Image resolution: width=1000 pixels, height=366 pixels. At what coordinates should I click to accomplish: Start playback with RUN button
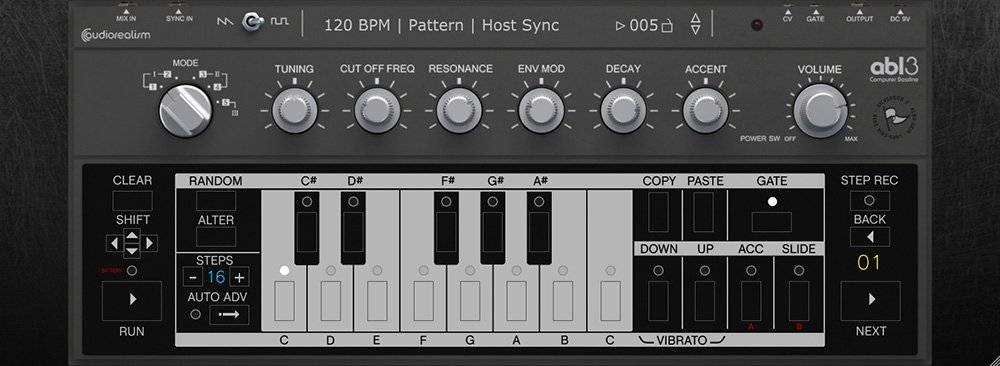132,300
